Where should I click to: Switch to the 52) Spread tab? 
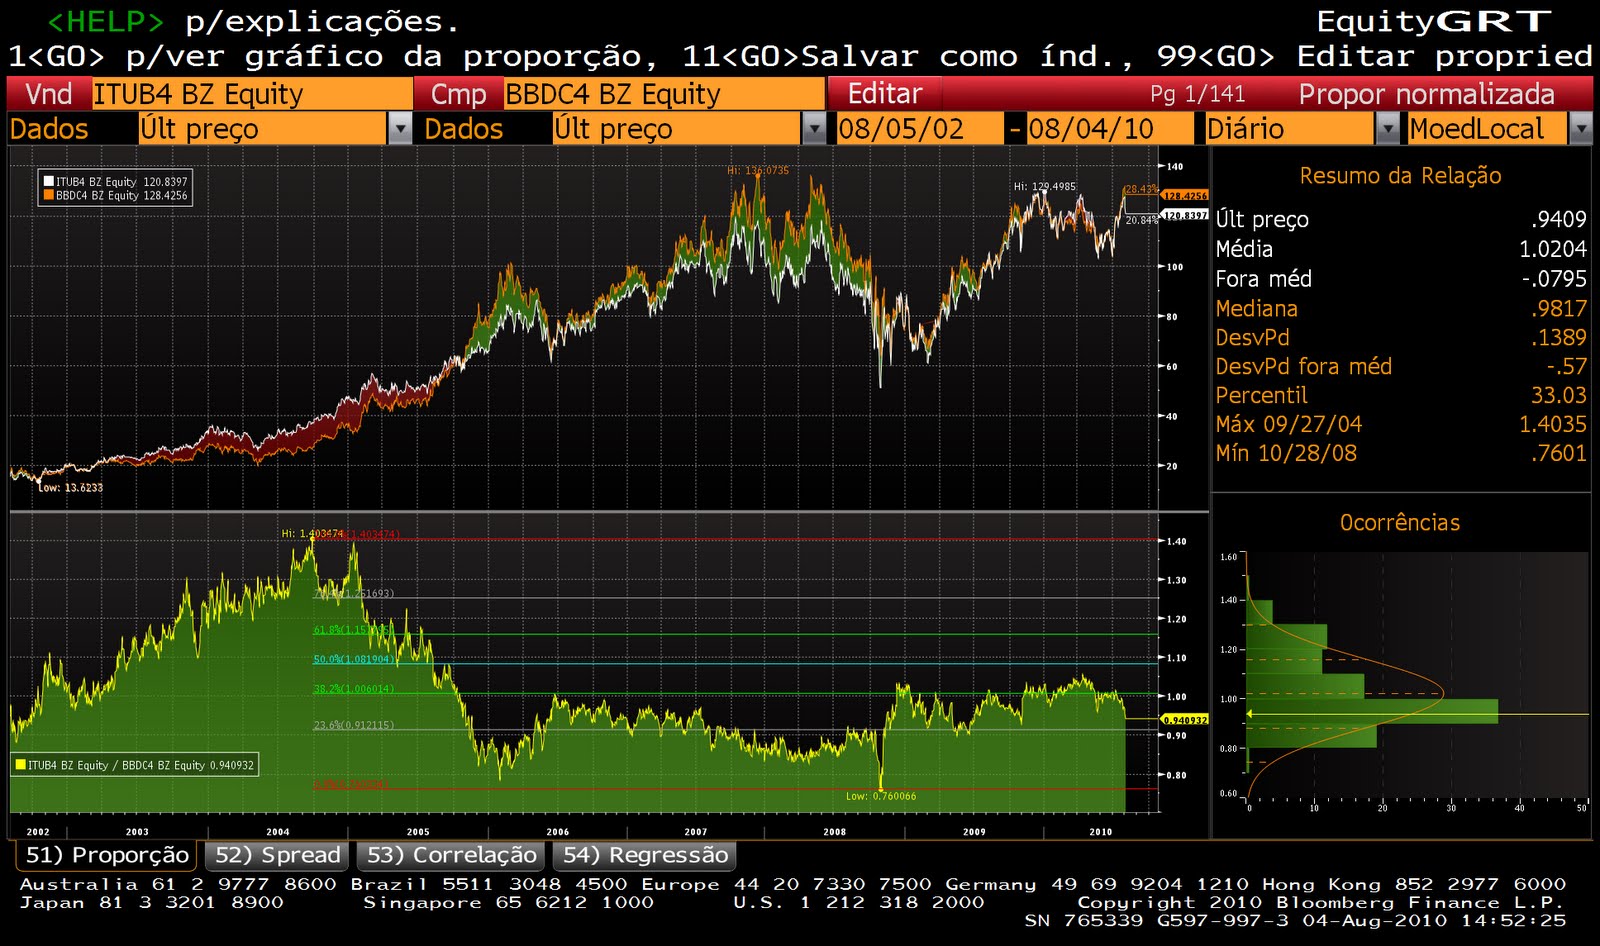click(x=278, y=855)
